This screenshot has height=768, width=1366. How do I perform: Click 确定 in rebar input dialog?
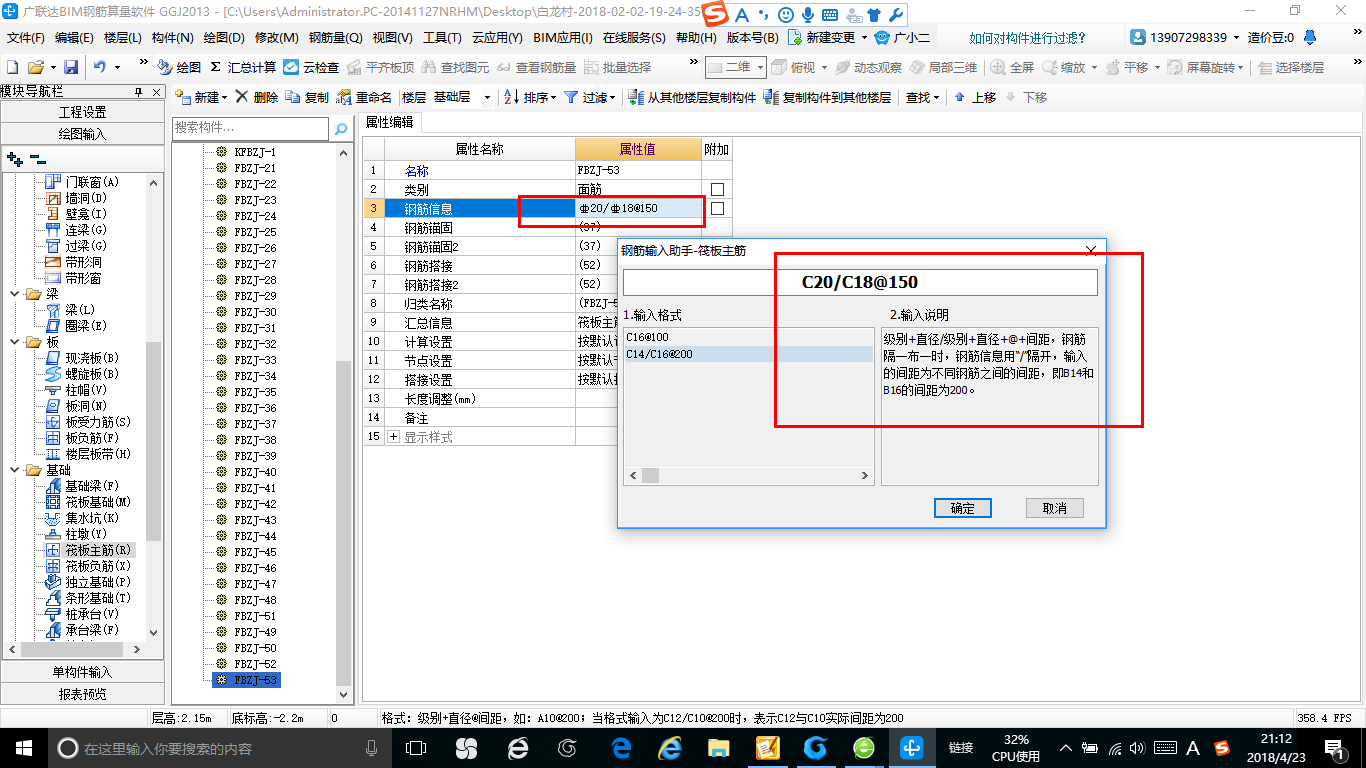click(962, 508)
